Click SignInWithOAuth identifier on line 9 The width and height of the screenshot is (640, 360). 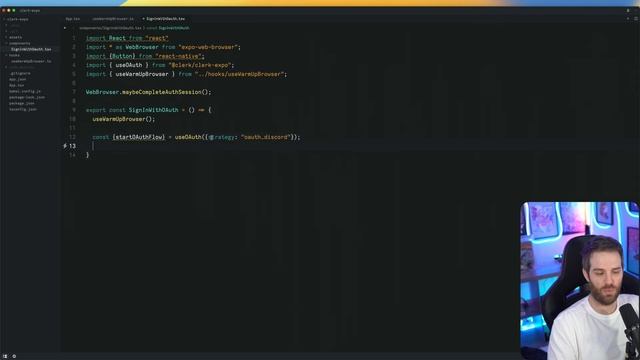(x=153, y=110)
